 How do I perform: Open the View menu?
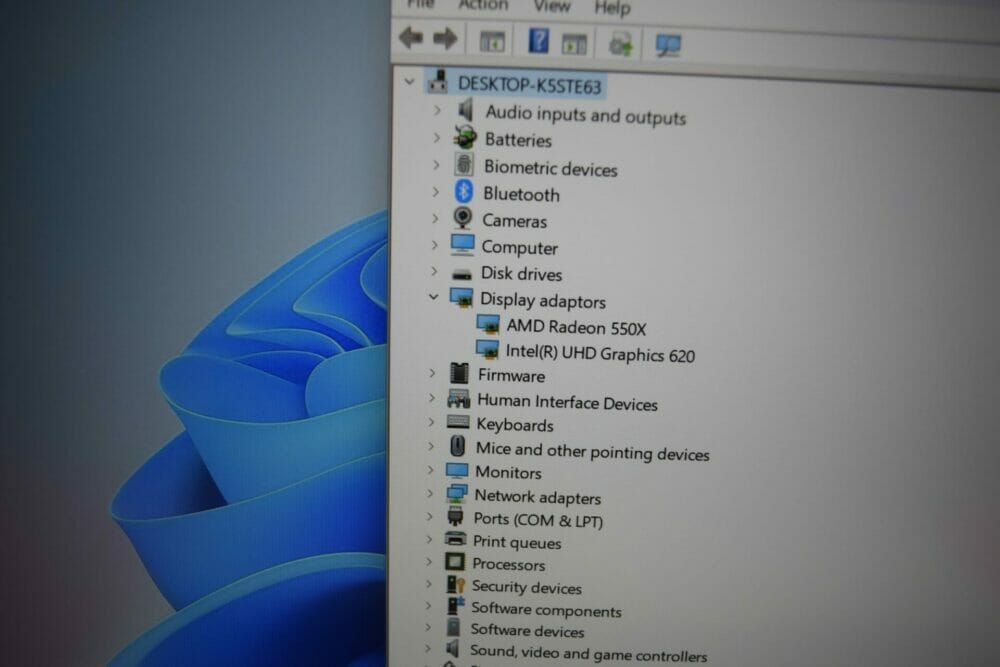pos(552,6)
